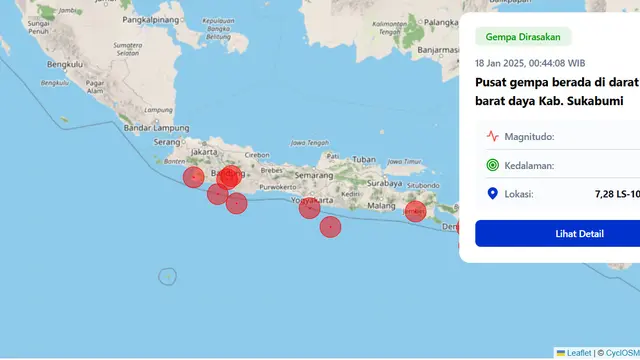Select the earthquake marker over Yogyakarta
Image resolution: width=640 pixels, height=360 pixels.
click(x=309, y=208)
